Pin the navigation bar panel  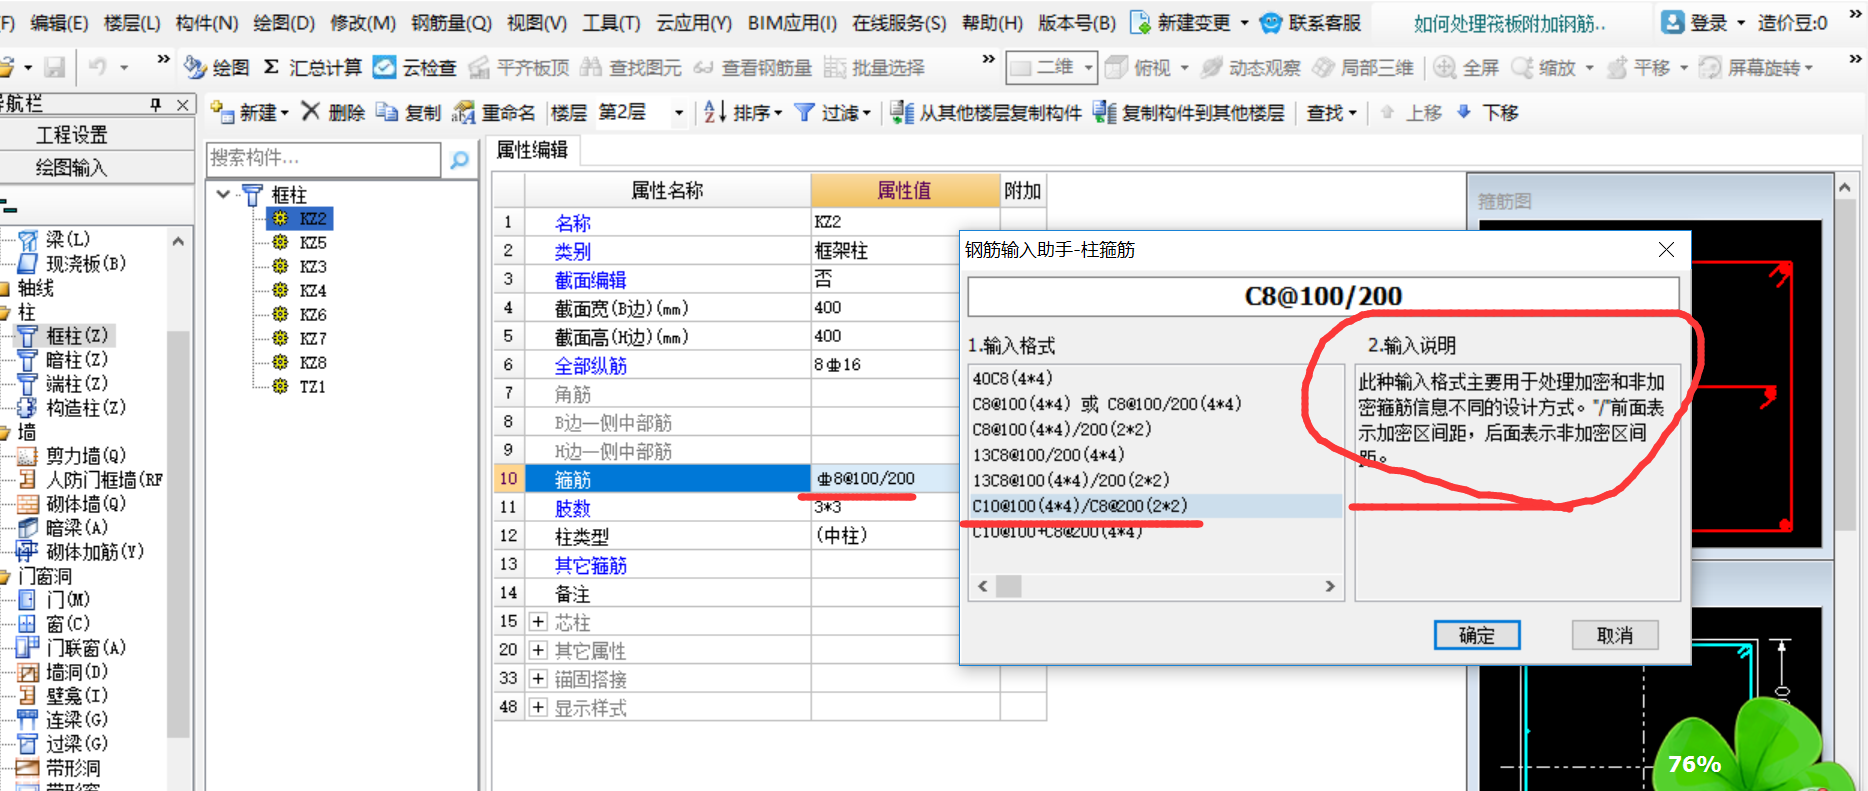156,104
